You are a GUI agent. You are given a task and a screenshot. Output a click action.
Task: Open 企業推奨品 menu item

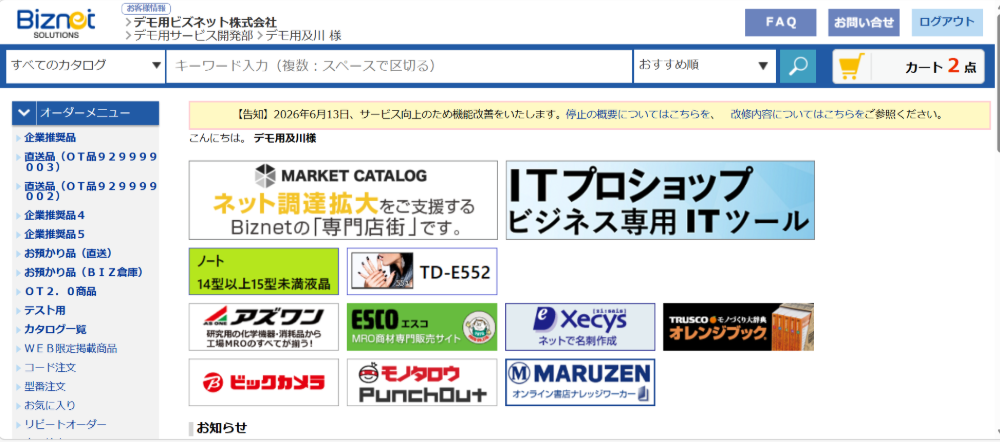(x=50, y=137)
